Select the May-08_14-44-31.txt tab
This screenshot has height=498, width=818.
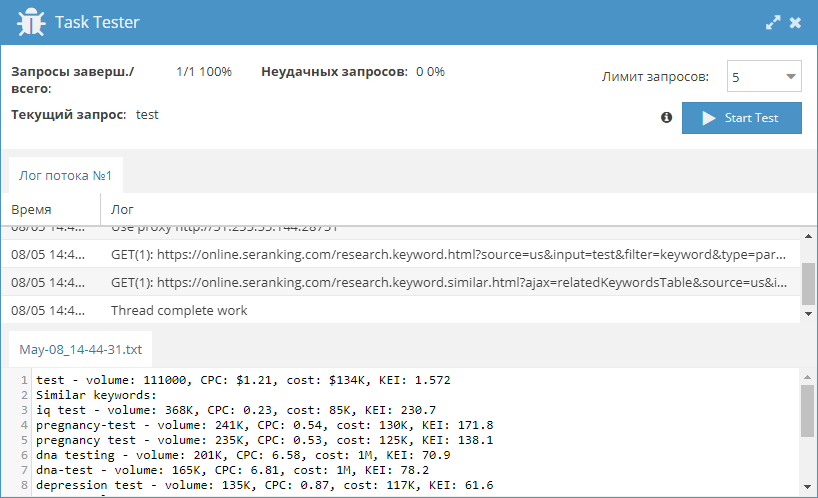click(80, 349)
